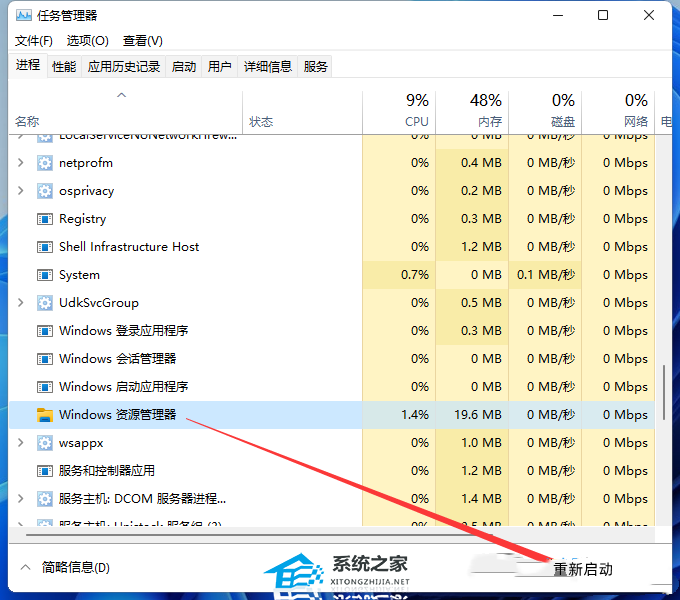Select the Shell Infrastructure Host name
This screenshot has width=680, height=600.
coord(129,247)
